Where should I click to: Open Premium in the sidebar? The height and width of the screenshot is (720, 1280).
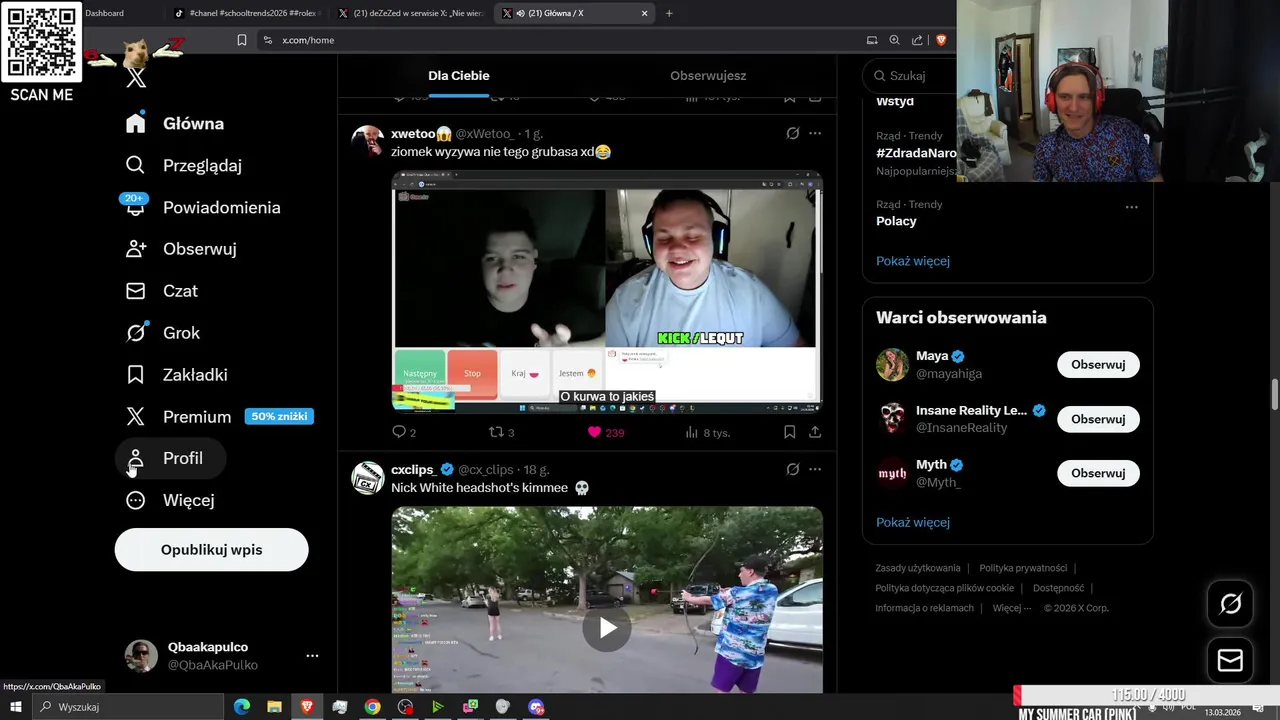click(x=220, y=417)
